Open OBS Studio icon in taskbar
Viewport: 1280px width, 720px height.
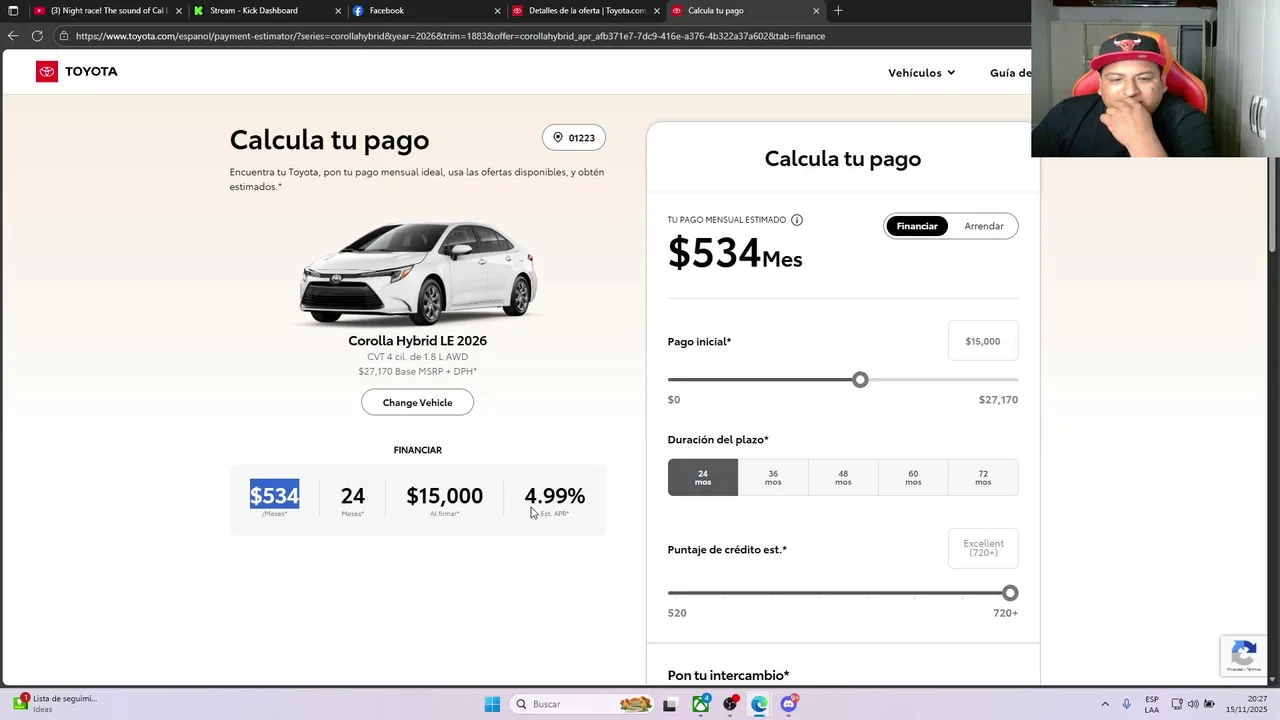tap(731, 704)
